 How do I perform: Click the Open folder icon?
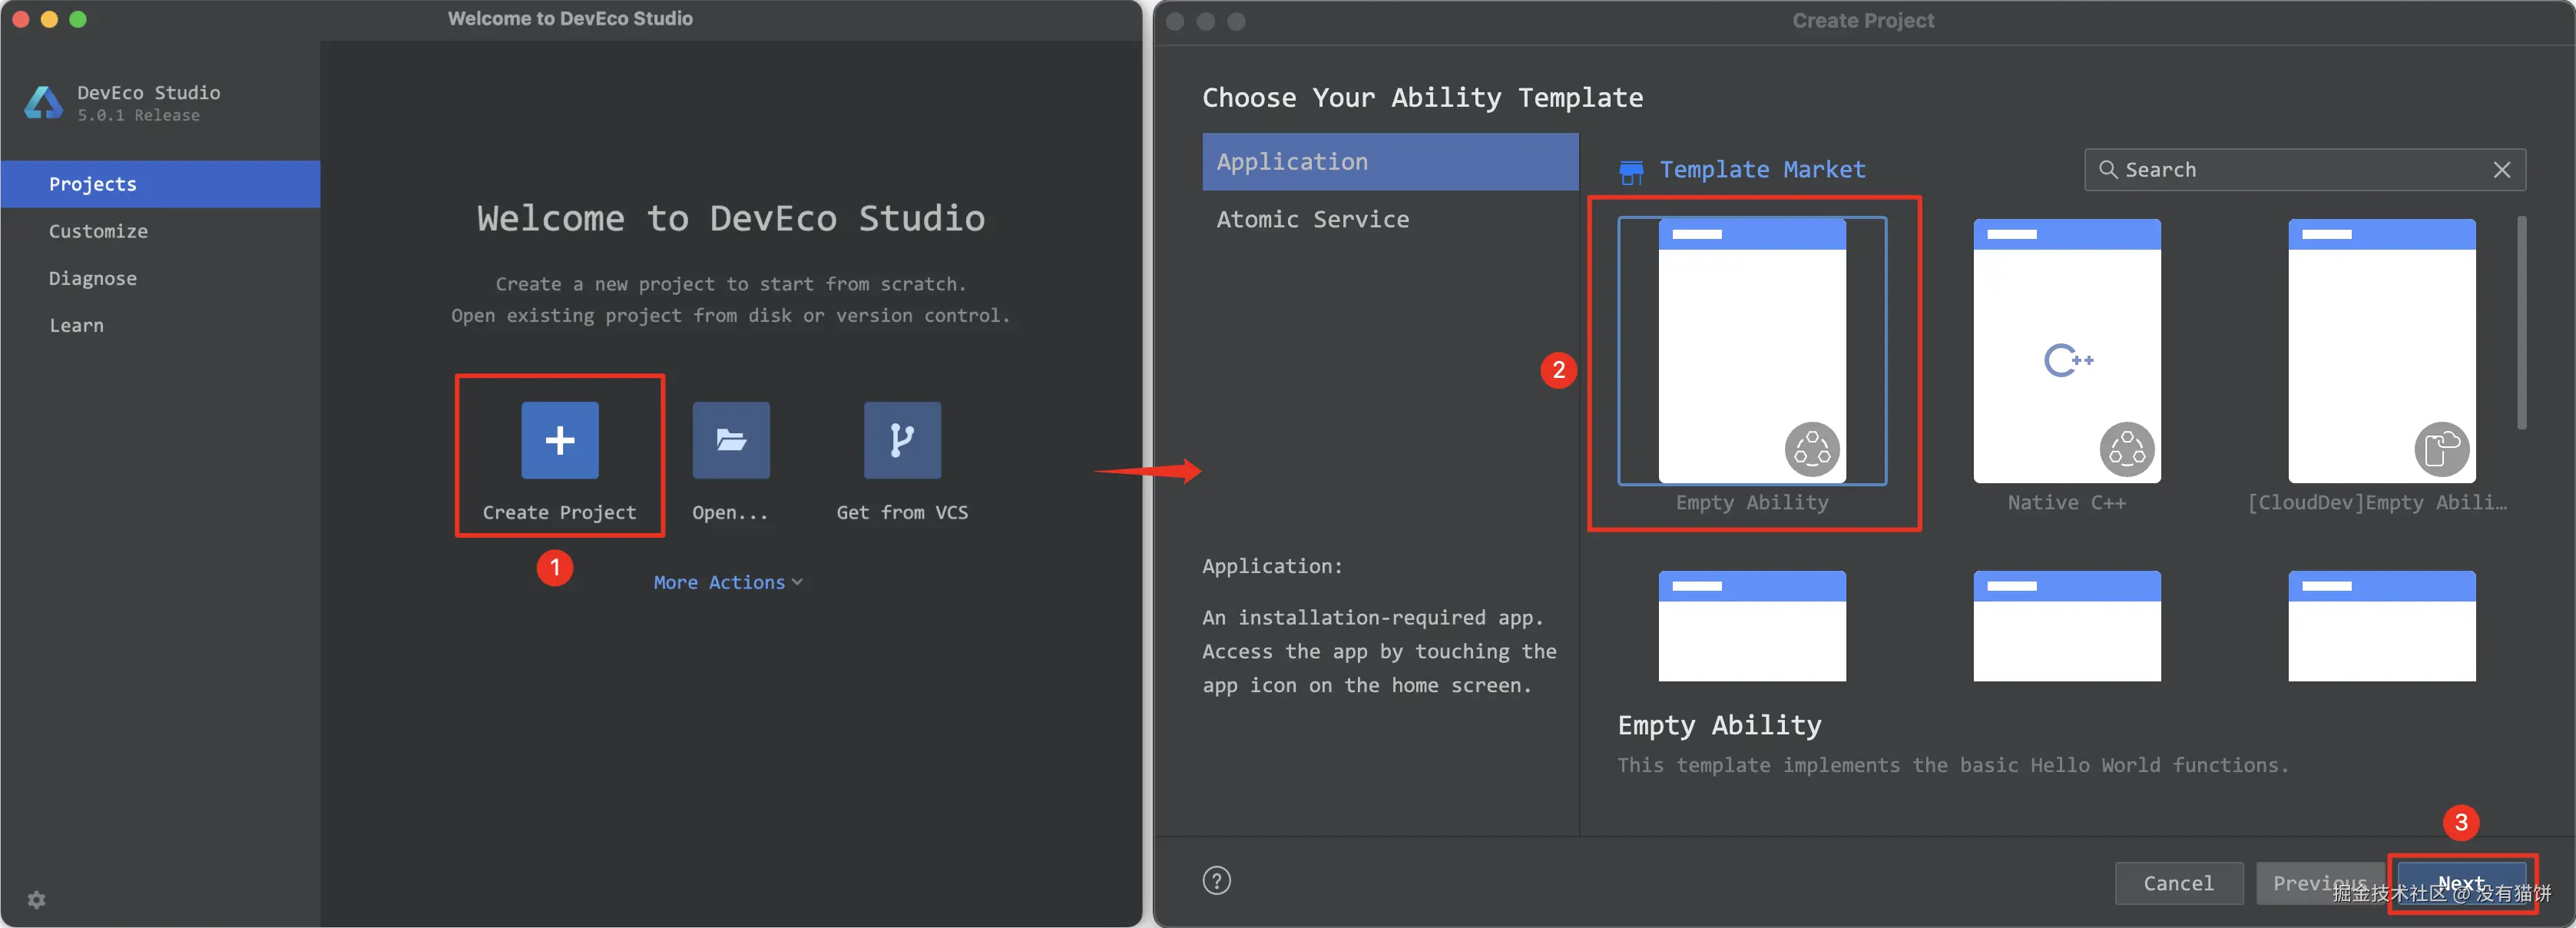point(730,440)
